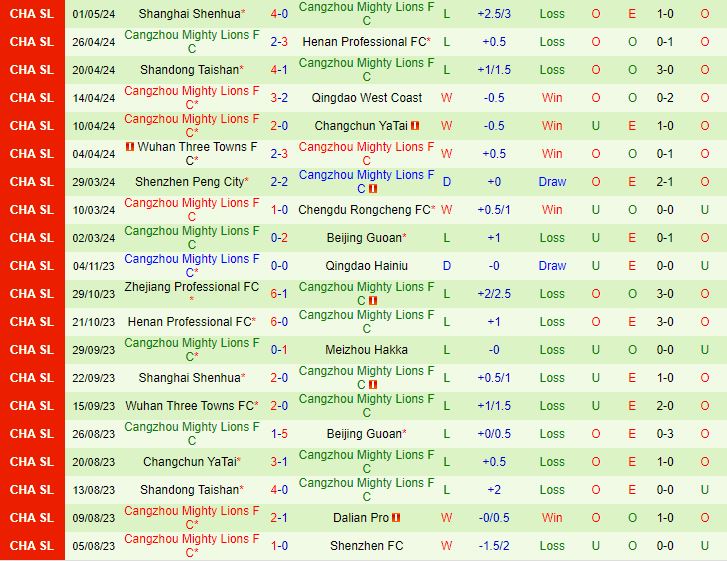The width and height of the screenshot is (727, 561).
Task: Click date 10/03/24
Action: pyautogui.click(x=94, y=210)
